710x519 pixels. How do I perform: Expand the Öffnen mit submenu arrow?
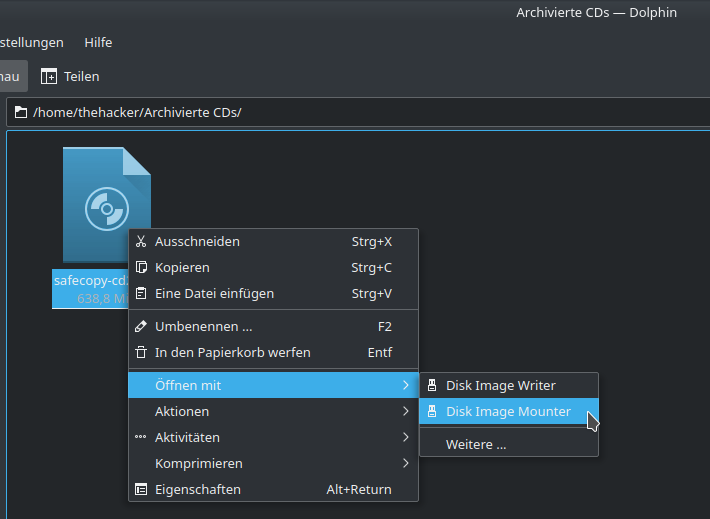click(x=405, y=385)
